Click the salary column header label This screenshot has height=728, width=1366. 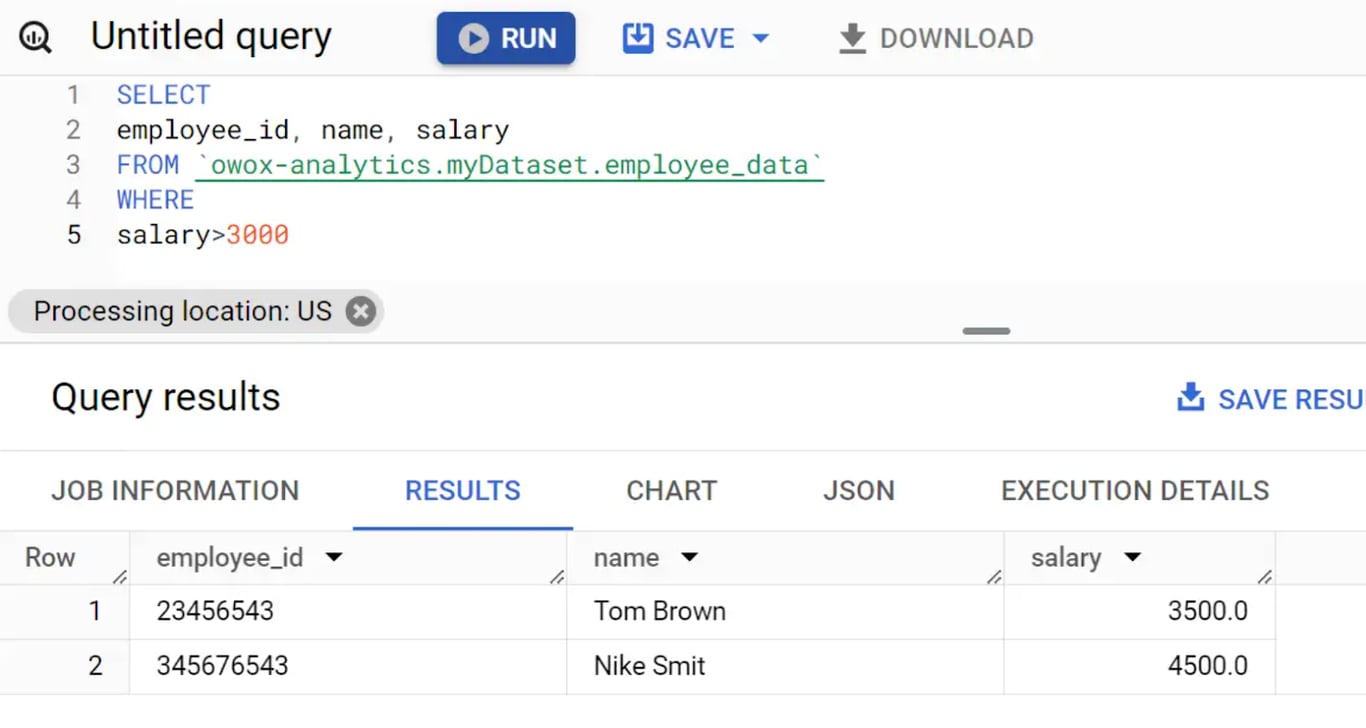click(1066, 558)
